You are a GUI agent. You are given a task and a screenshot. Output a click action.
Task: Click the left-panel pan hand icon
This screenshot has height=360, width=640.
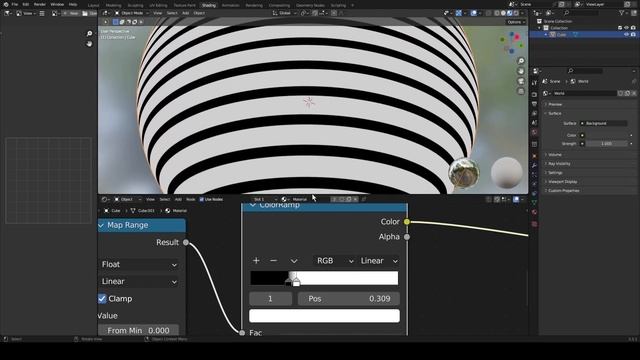tap(89, 44)
